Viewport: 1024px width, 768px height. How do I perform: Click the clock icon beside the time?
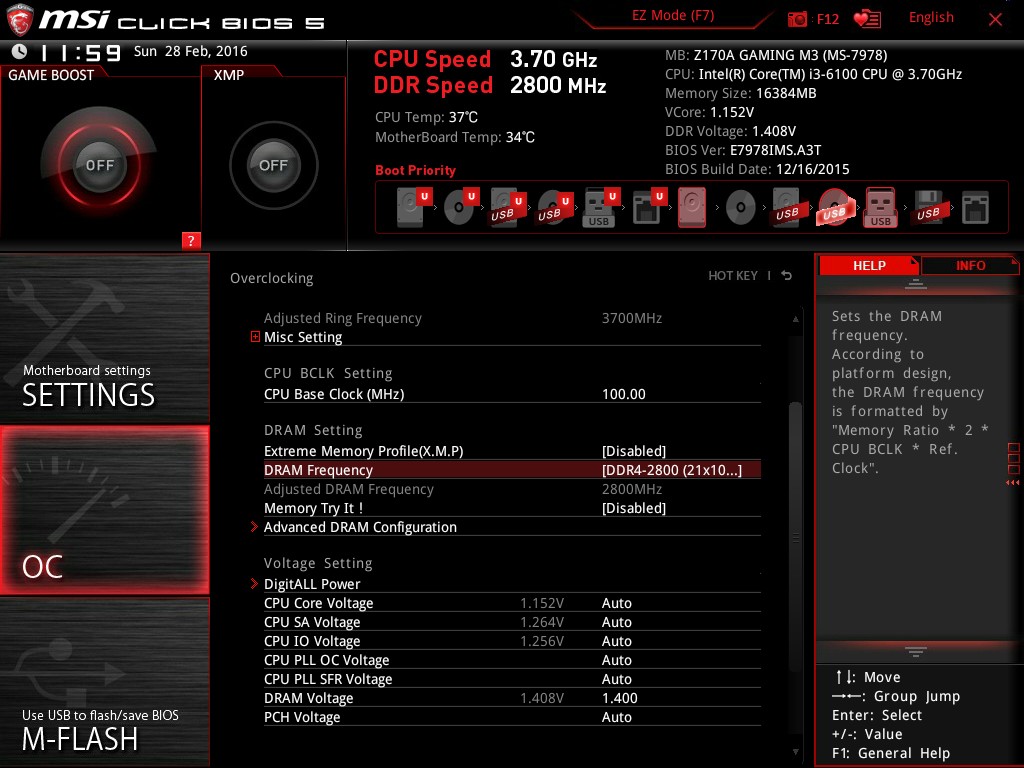(x=19, y=52)
